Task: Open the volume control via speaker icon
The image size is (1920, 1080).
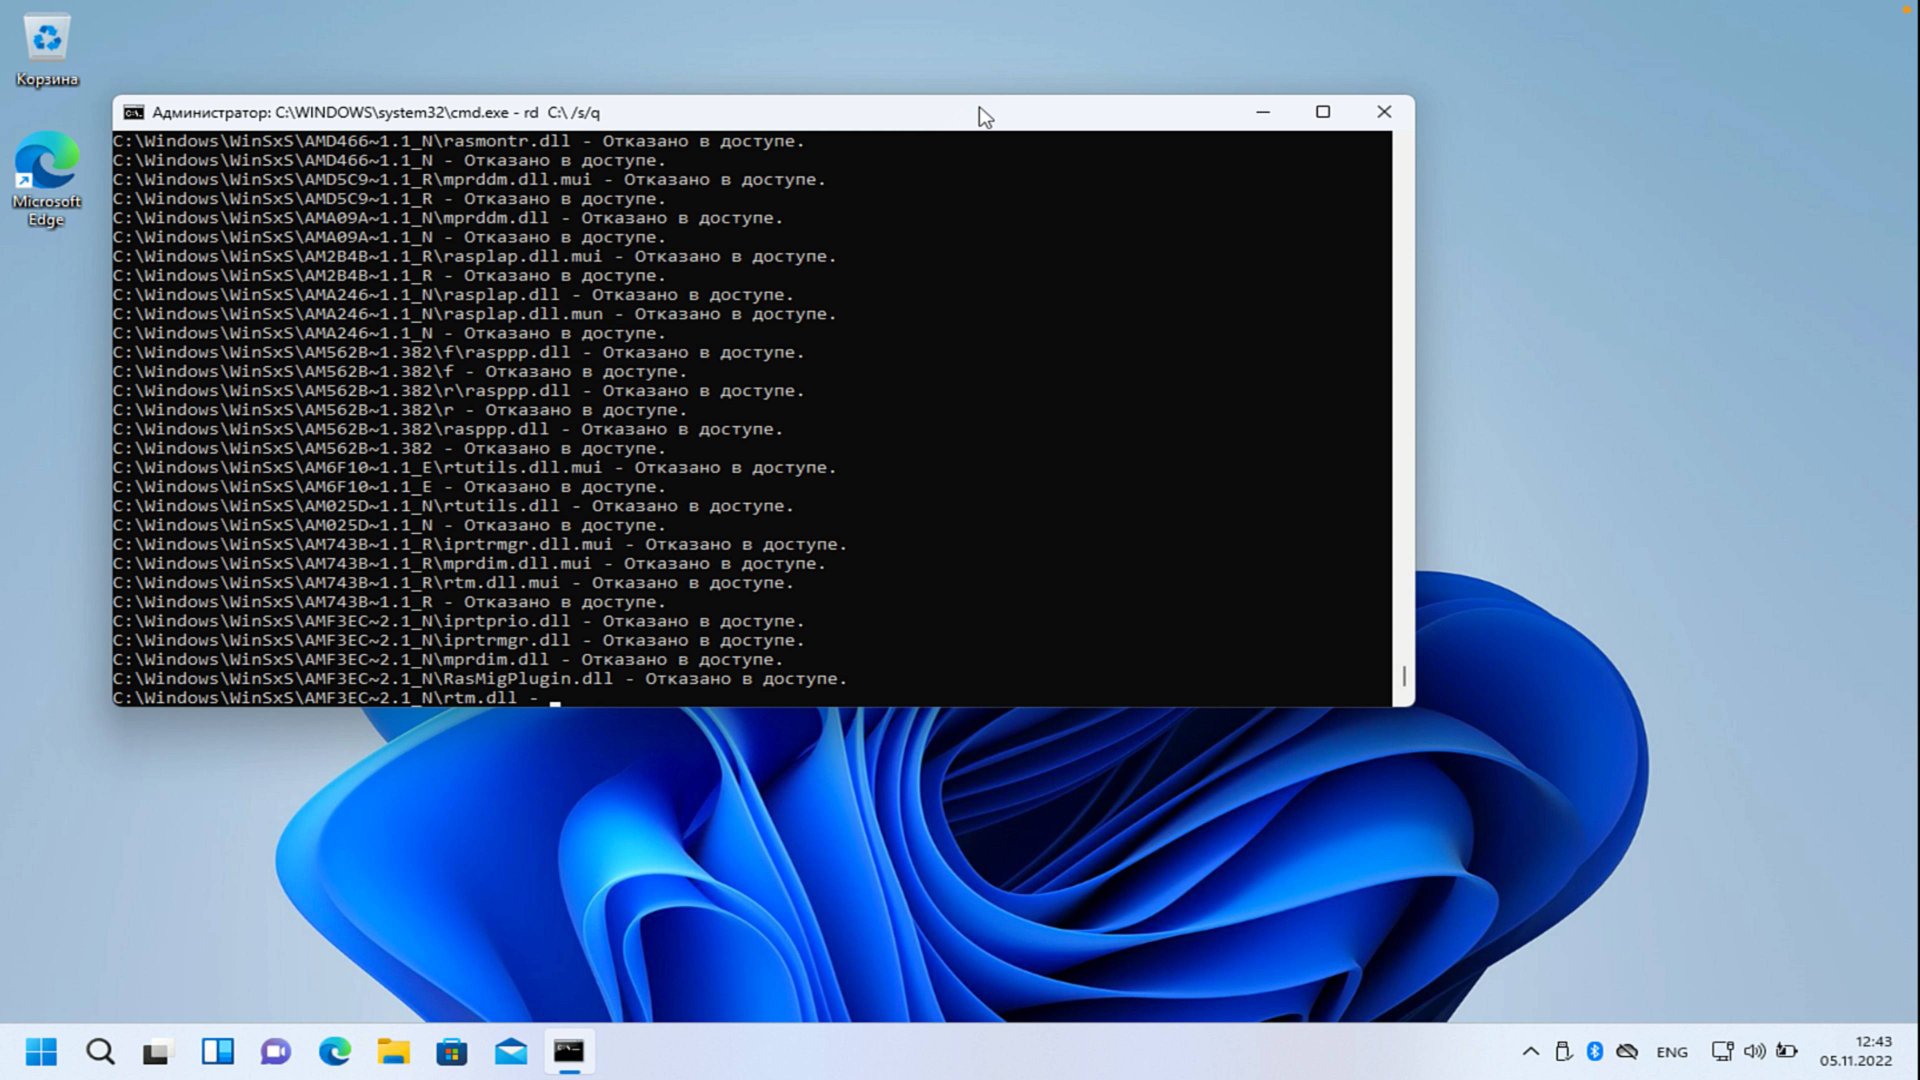Action: tap(1756, 1051)
